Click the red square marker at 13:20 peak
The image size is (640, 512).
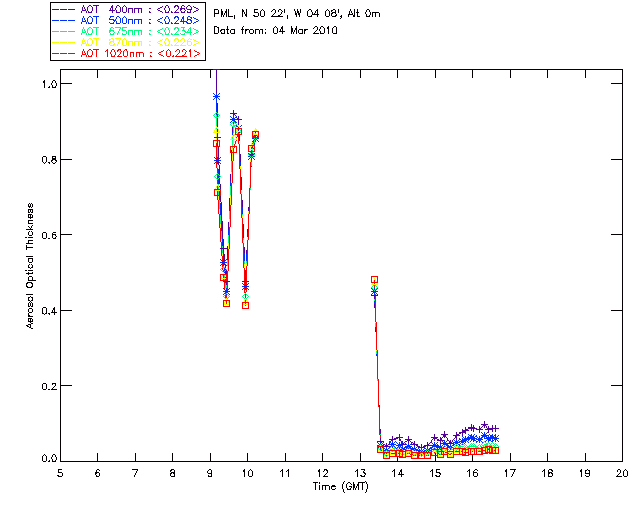(374, 280)
